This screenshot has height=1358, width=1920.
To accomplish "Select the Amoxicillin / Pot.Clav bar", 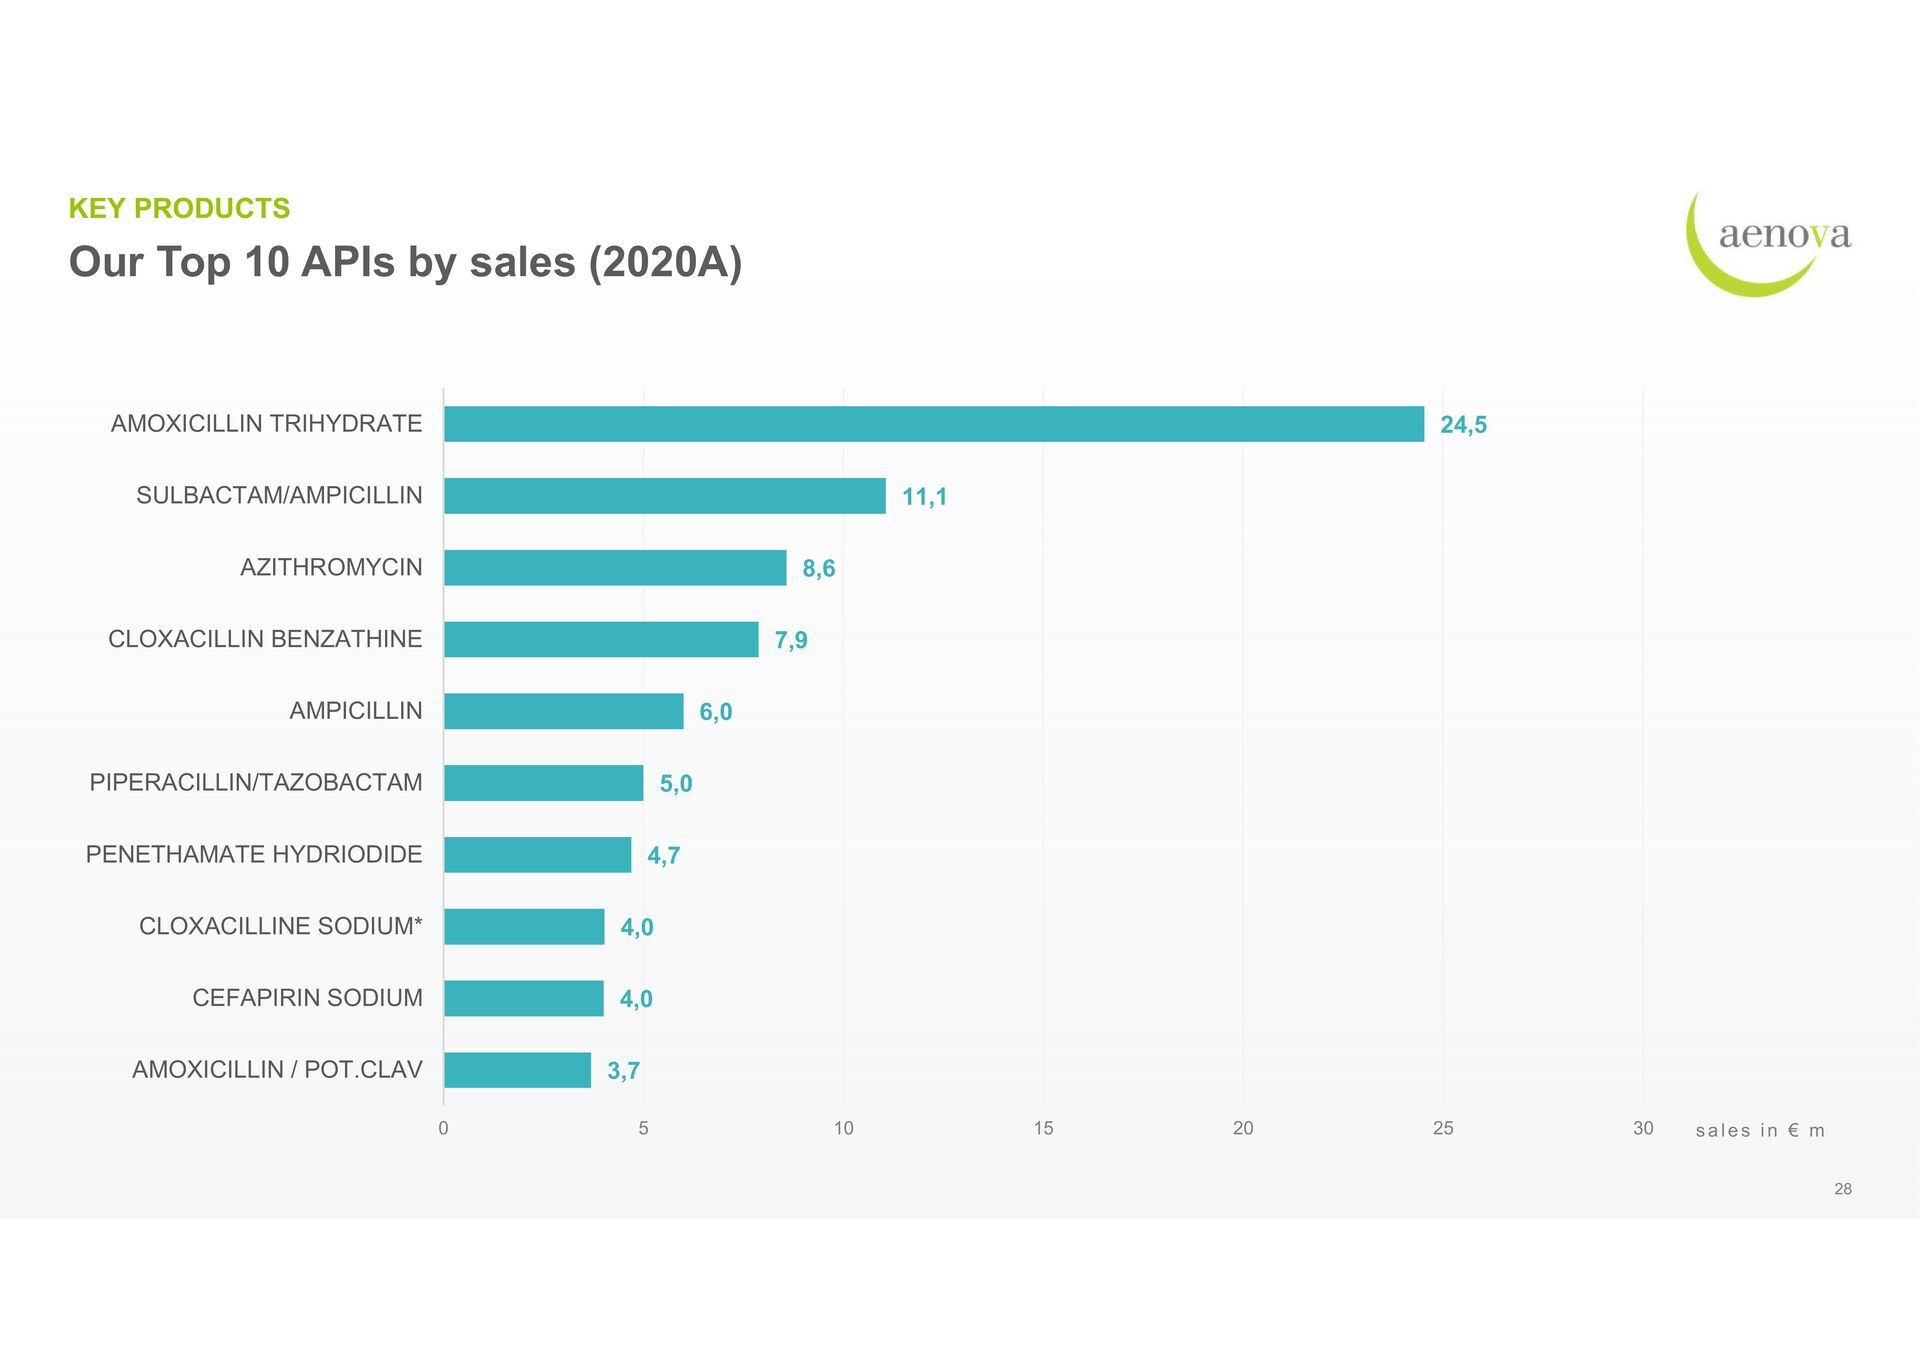I will point(518,1070).
